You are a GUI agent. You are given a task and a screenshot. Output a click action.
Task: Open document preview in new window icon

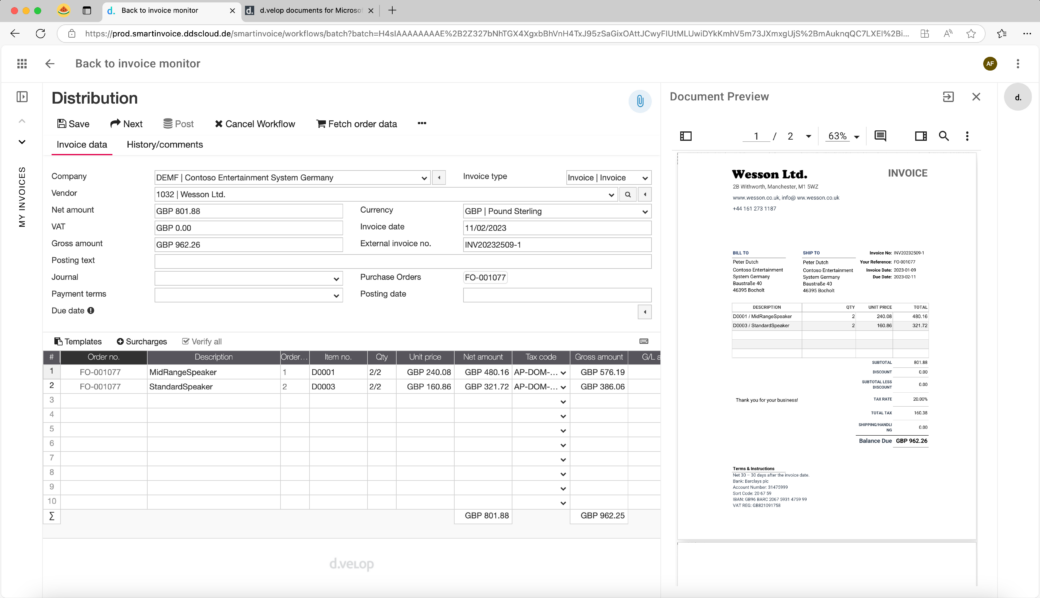pyautogui.click(x=948, y=97)
